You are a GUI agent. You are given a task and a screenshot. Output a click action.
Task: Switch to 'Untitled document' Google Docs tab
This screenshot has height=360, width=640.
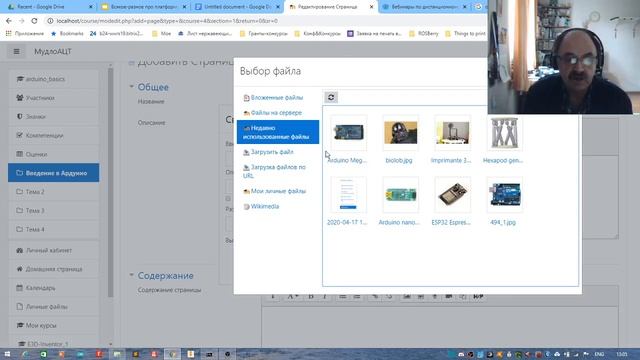(x=237, y=7)
